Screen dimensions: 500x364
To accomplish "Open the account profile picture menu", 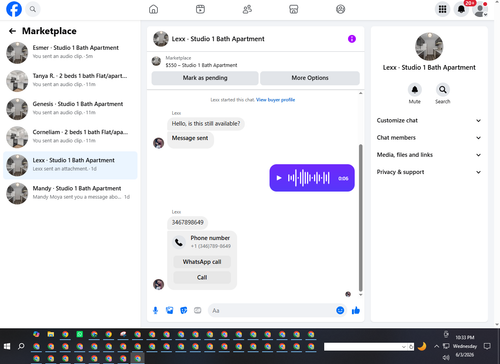I will (x=480, y=9).
